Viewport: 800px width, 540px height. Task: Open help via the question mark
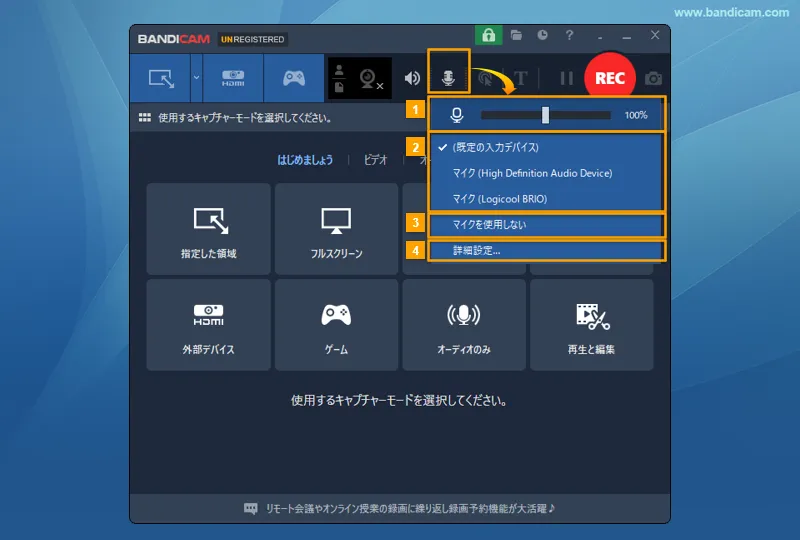(569, 35)
